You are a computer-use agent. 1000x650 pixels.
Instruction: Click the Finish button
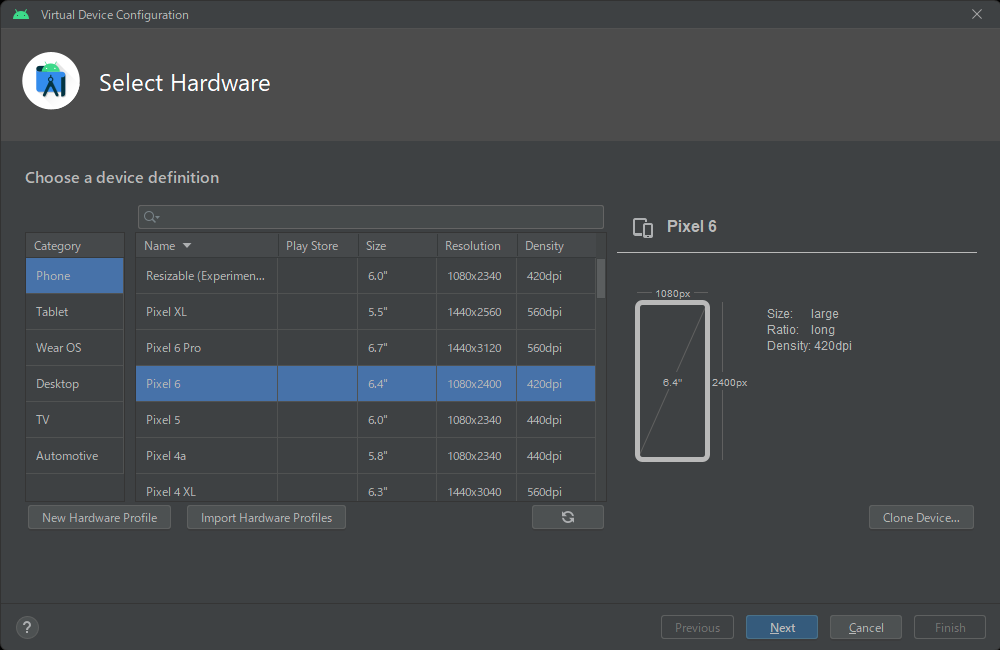pyautogui.click(x=950, y=628)
